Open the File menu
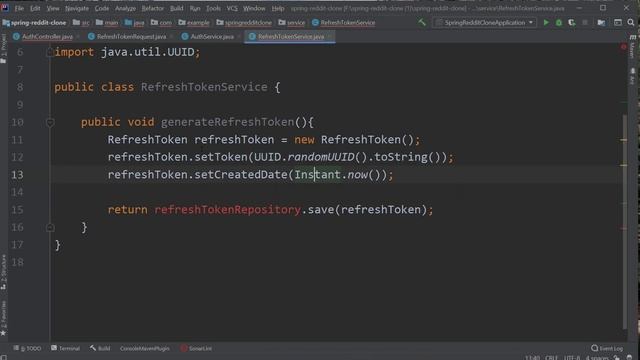The height and width of the screenshot is (360, 640). 19,8
